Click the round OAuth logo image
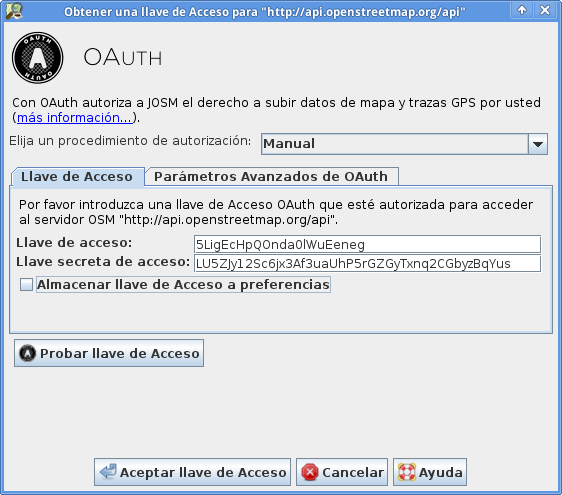 point(38,58)
